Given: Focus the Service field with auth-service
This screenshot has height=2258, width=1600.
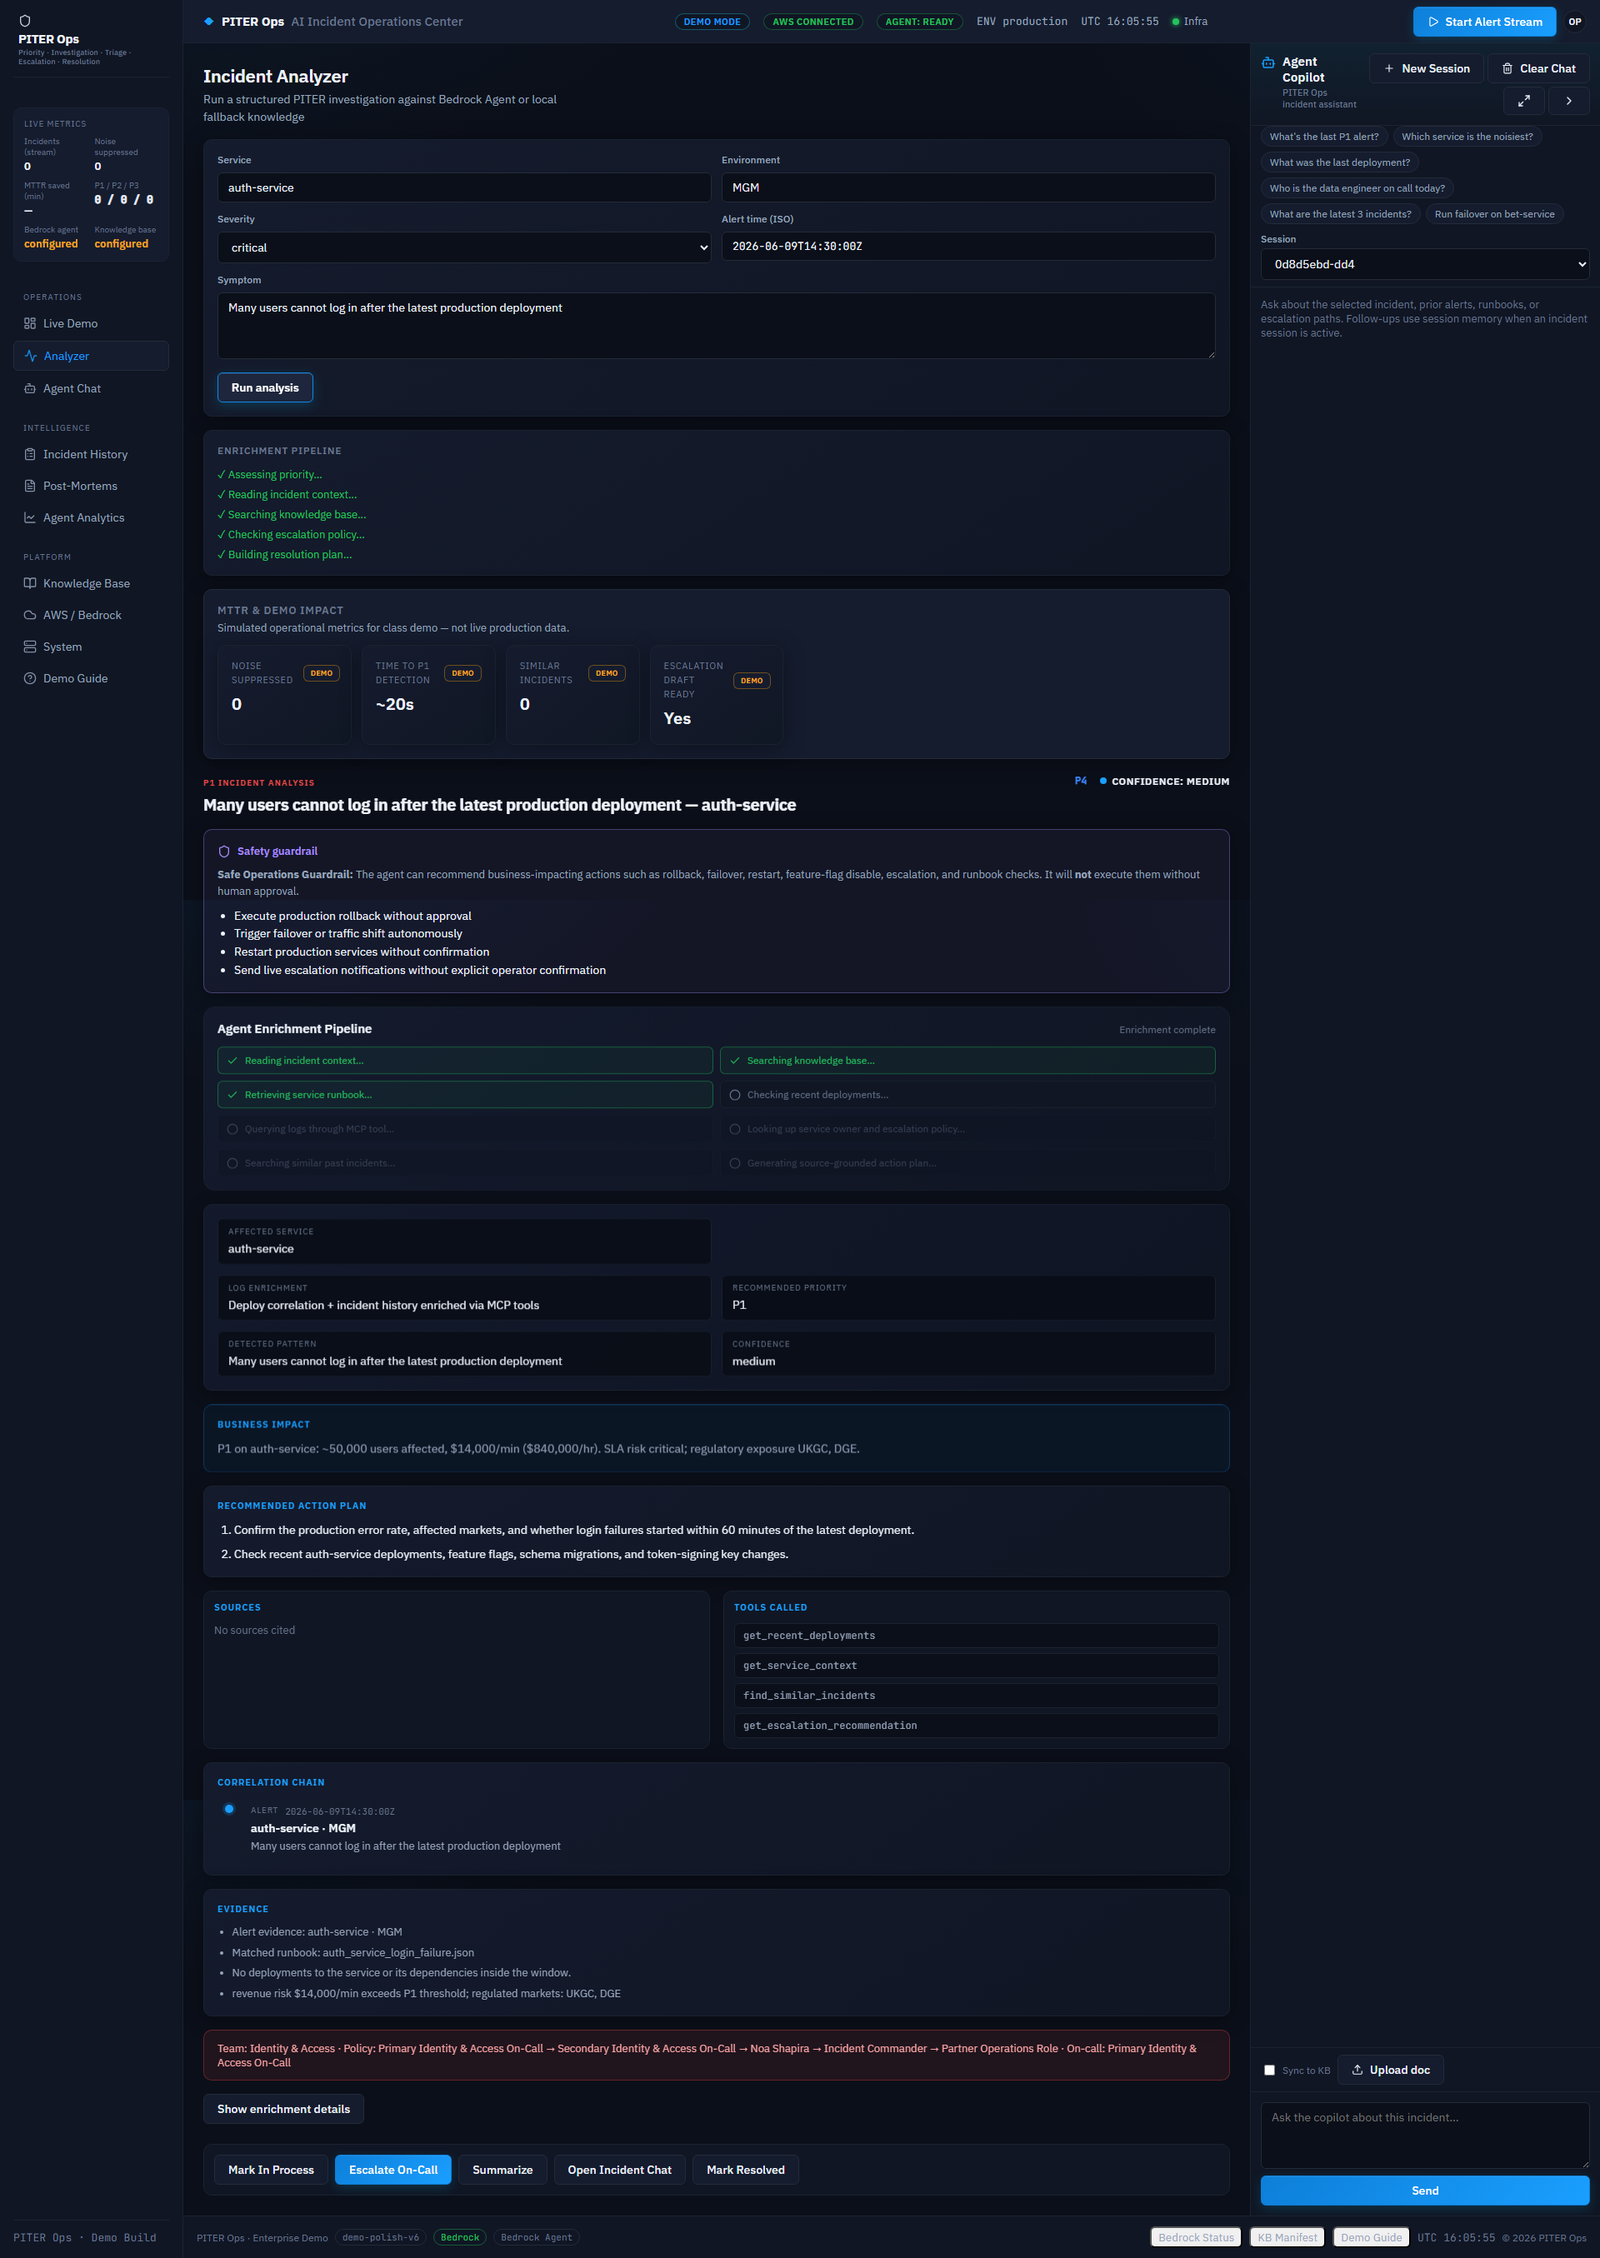Looking at the screenshot, I should tap(464, 188).
